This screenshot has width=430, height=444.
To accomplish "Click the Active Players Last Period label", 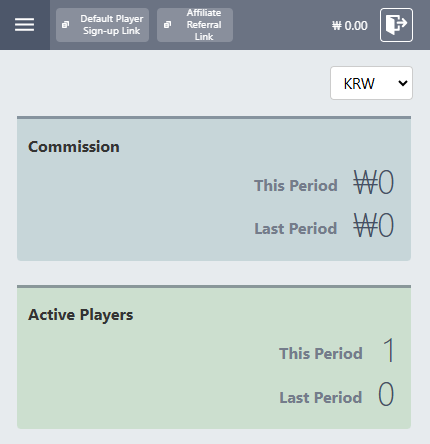I will coord(321,397).
